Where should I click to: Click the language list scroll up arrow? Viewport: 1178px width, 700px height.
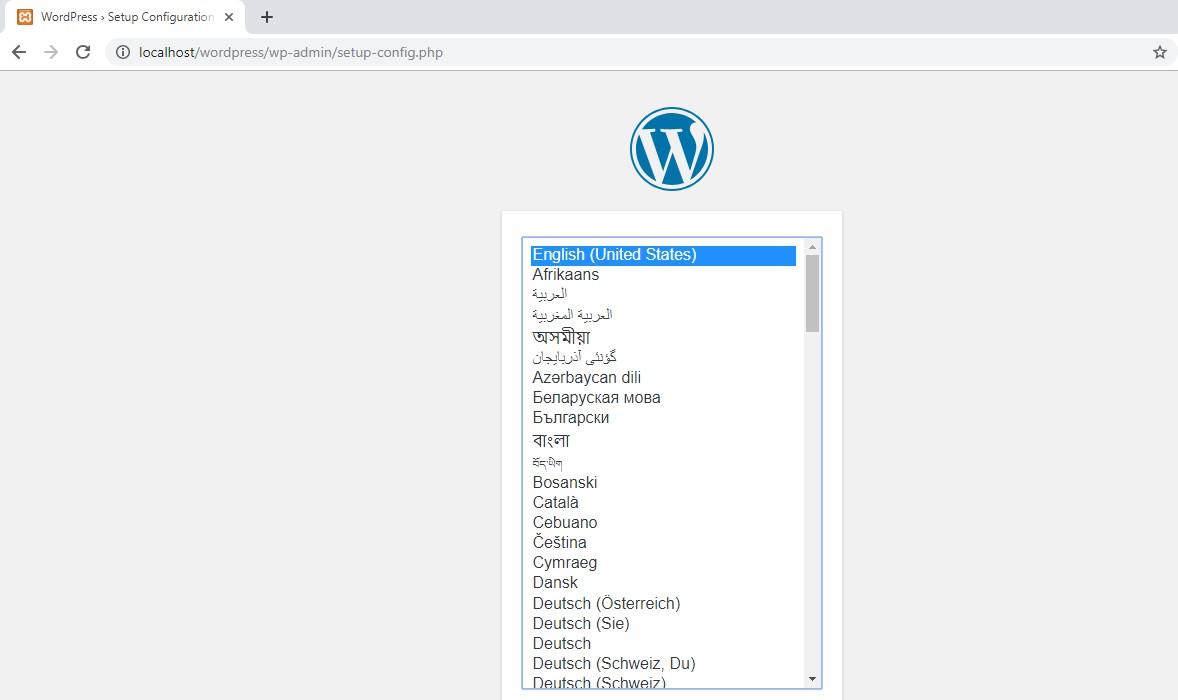812,247
